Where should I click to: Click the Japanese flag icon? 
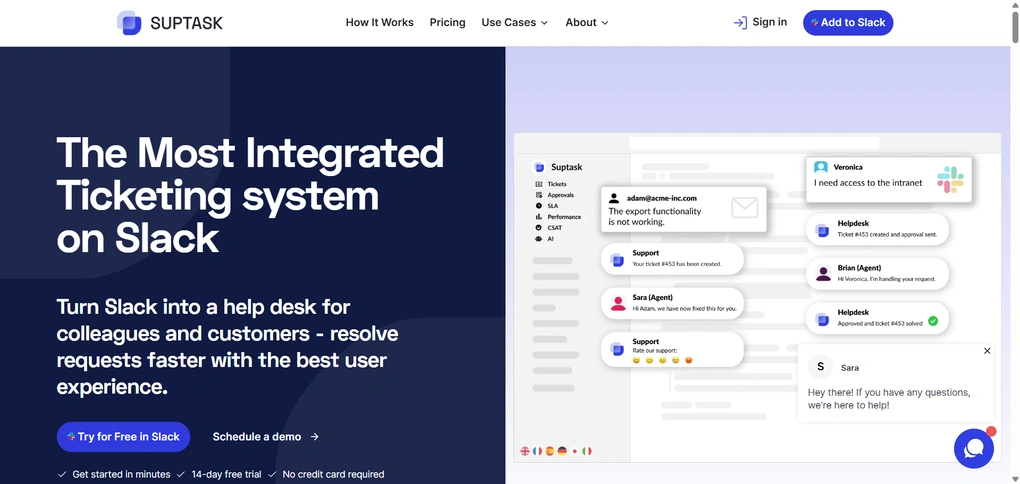click(x=574, y=451)
